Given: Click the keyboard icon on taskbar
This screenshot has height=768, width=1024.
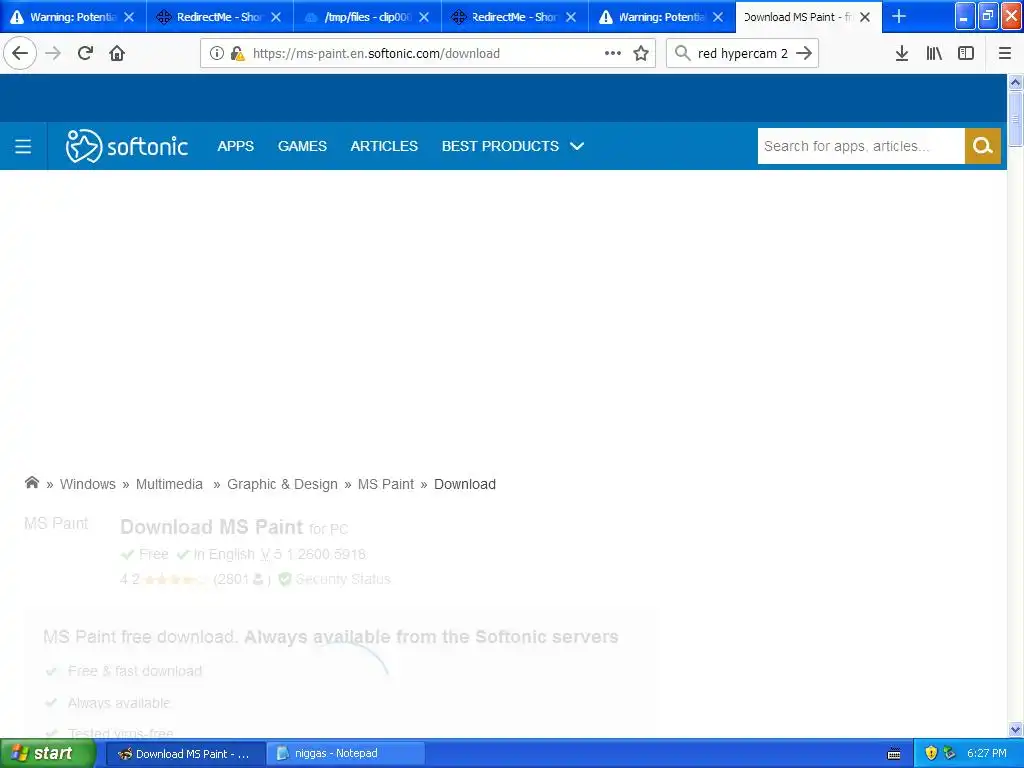Looking at the screenshot, I should [x=894, y=754].
